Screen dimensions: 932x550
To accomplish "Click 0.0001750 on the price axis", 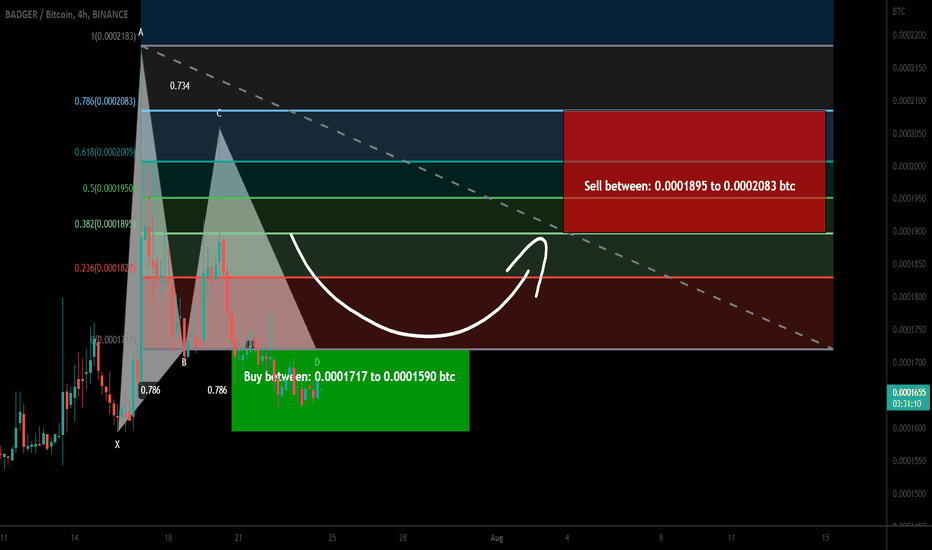I will (x=909, y=329).
